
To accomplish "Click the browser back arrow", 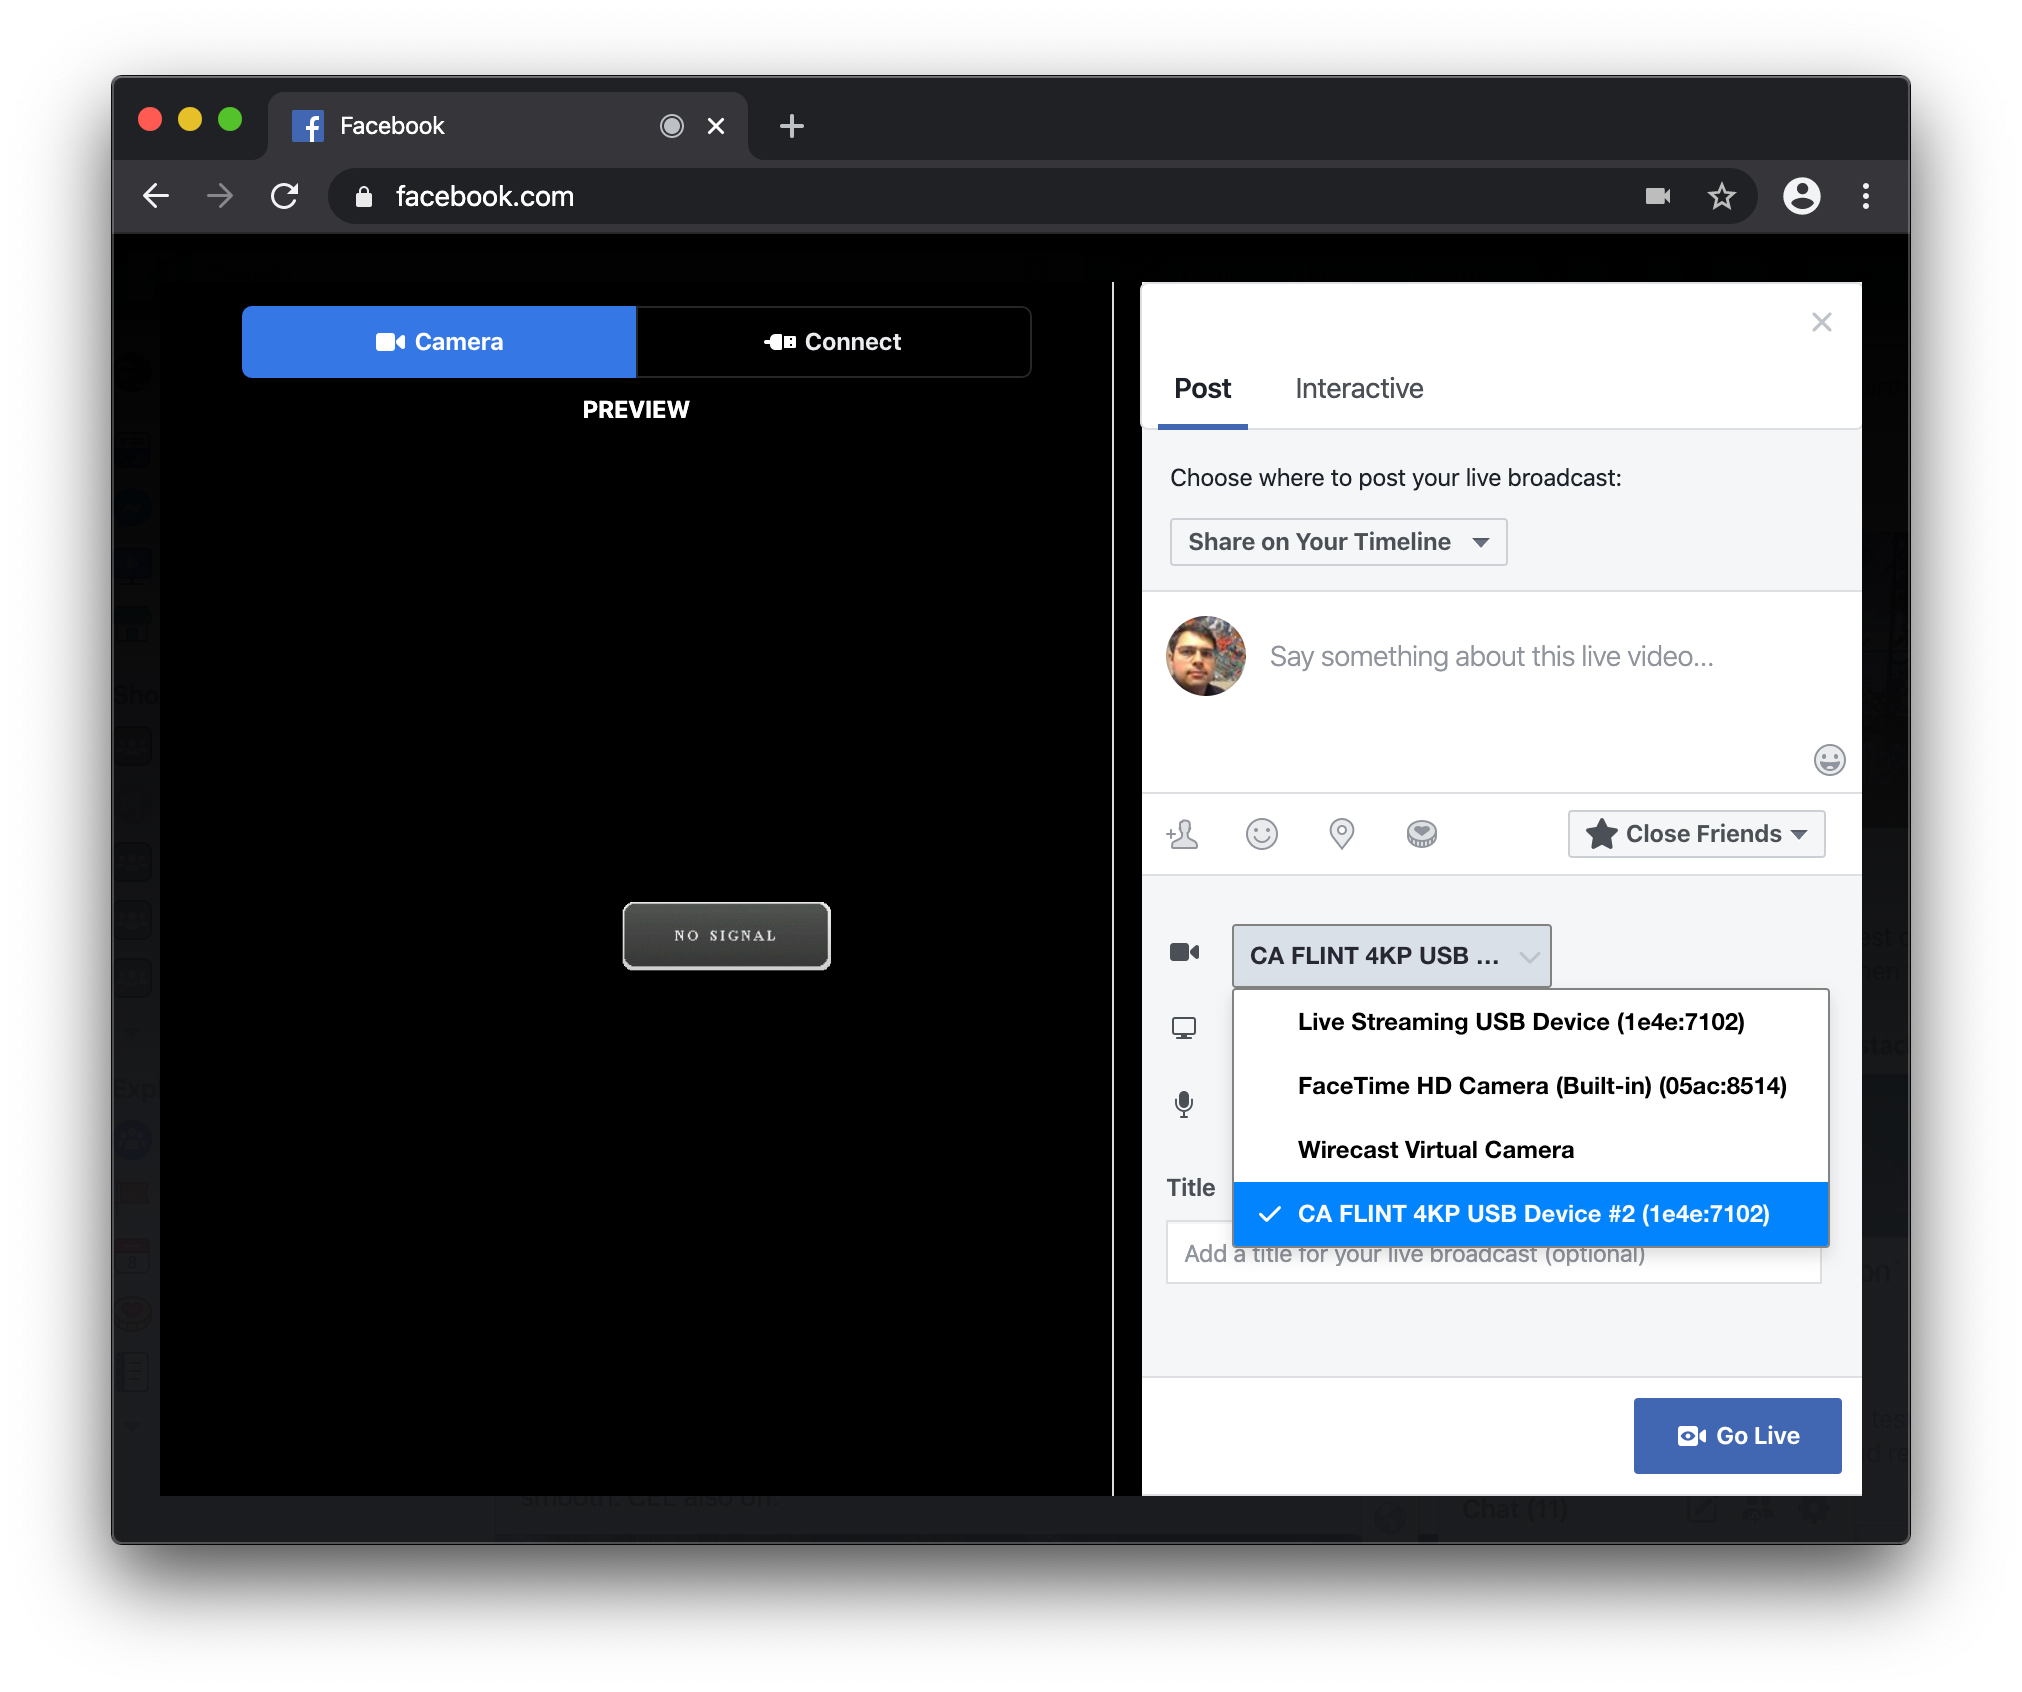I will (x=156, y=196).
